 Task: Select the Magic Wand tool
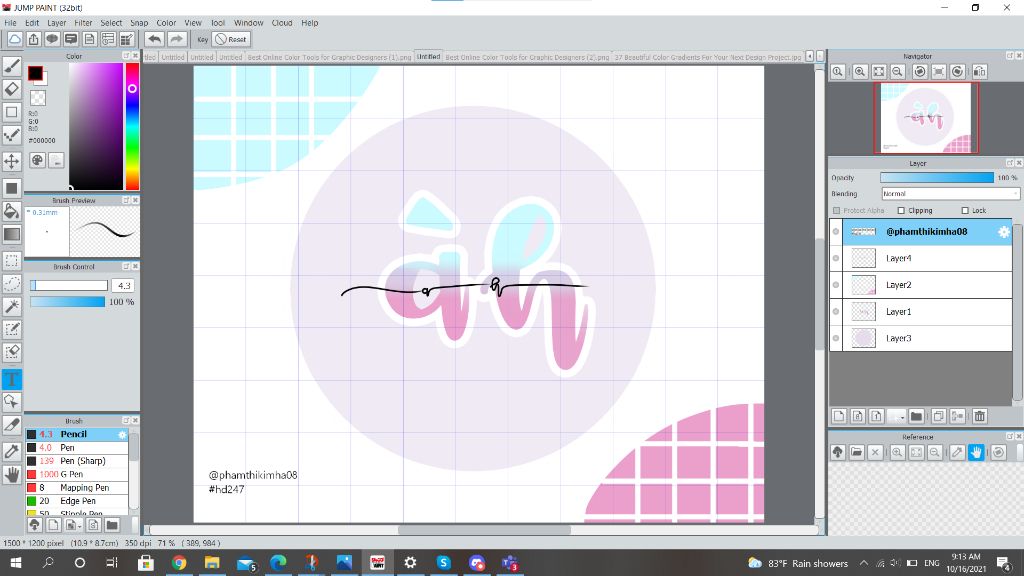12,306
